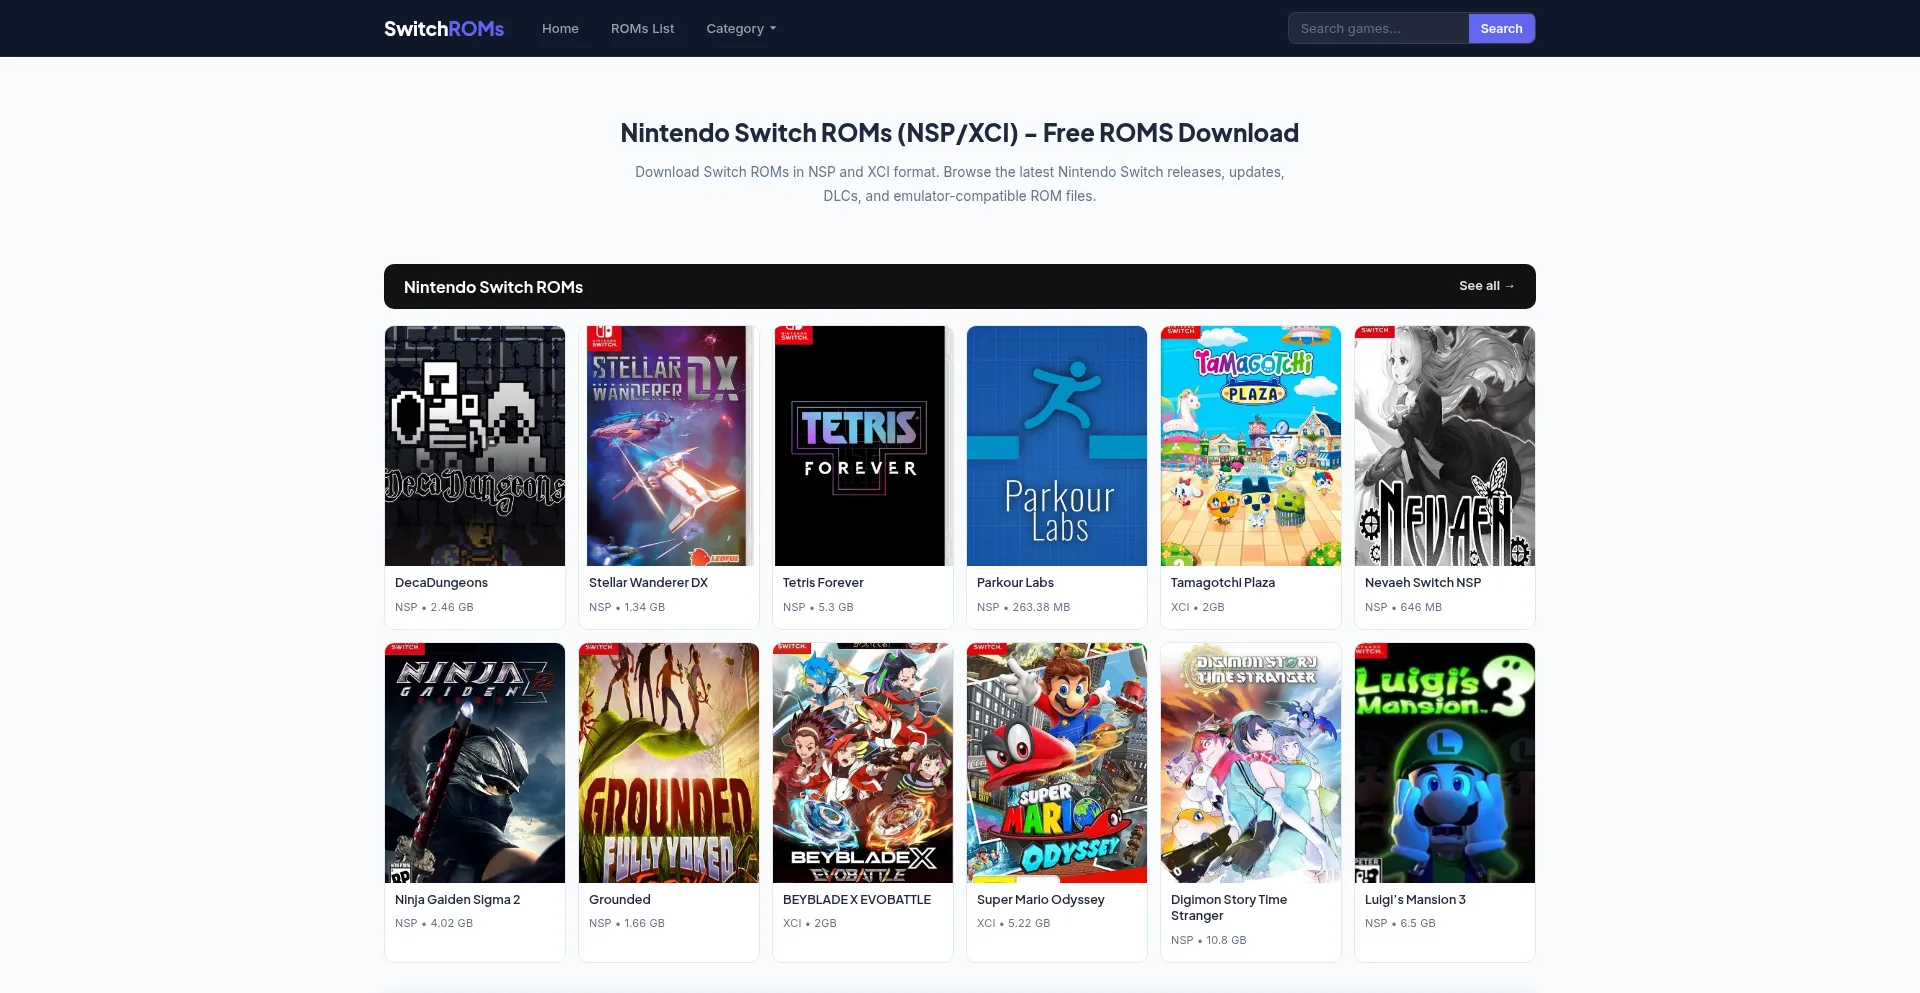Click the Grounded game title

(619, 900)
